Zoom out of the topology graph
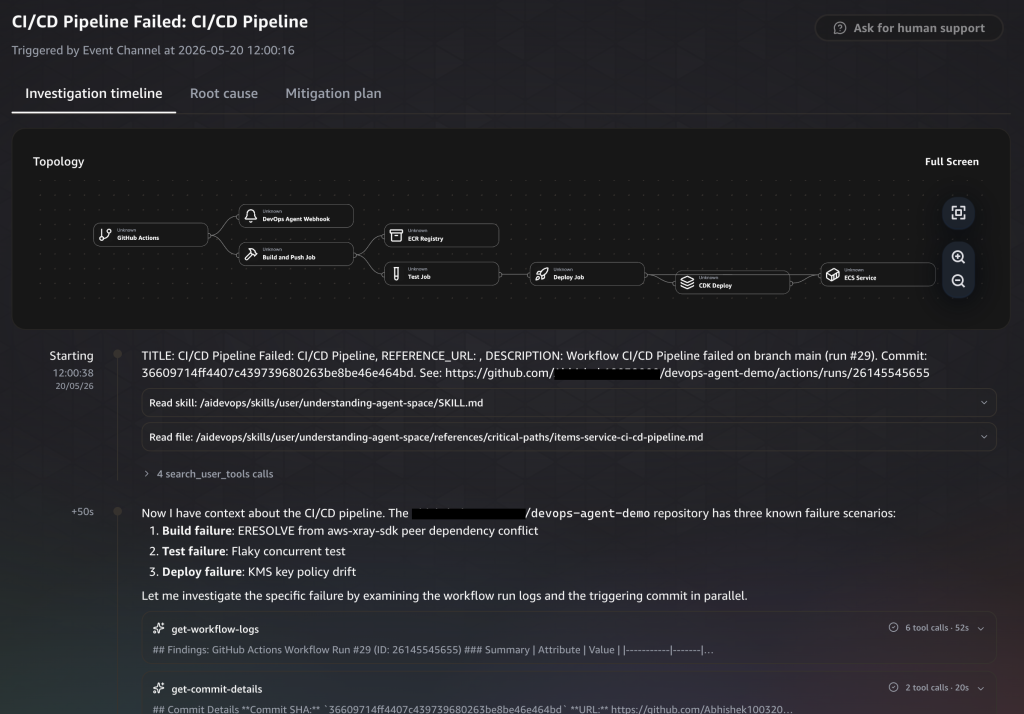Screen dimensions: 1024x714 pyautogui.click(x=958, y=281)
